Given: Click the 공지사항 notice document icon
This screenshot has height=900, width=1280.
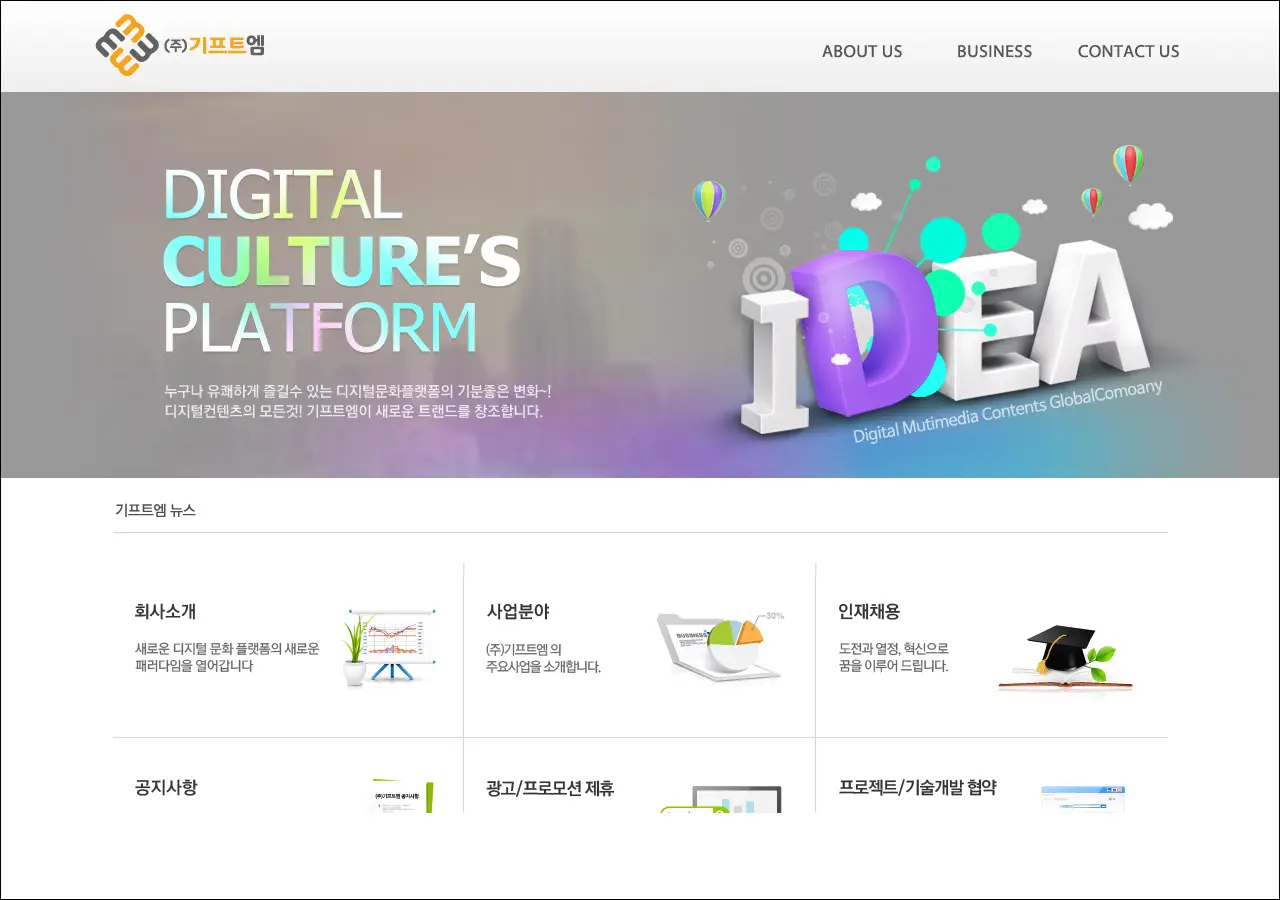Looking at the screenshot, I should click(x=402, y=796).
